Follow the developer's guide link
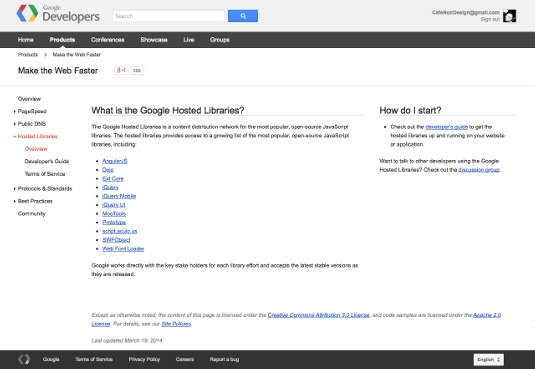The image size is (535, 369). 446,127
